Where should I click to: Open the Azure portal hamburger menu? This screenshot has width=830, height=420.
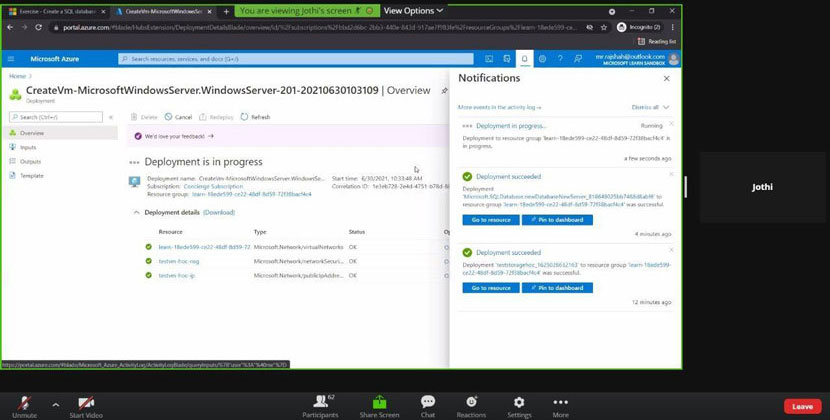[11, 59]
